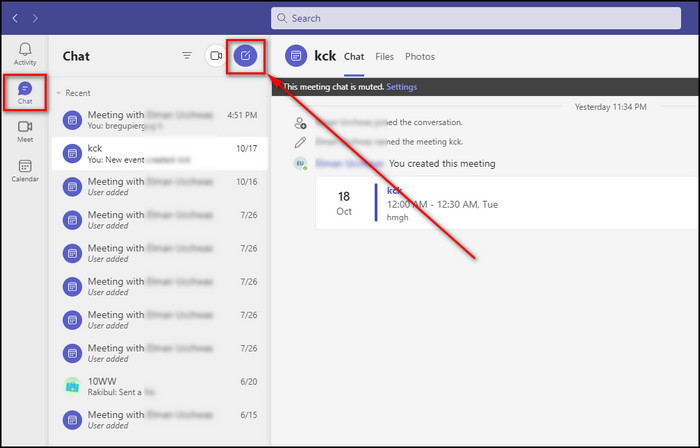Start a Meet now video call
Viewport: 700px width, 448px height.
tap(216, 56)
